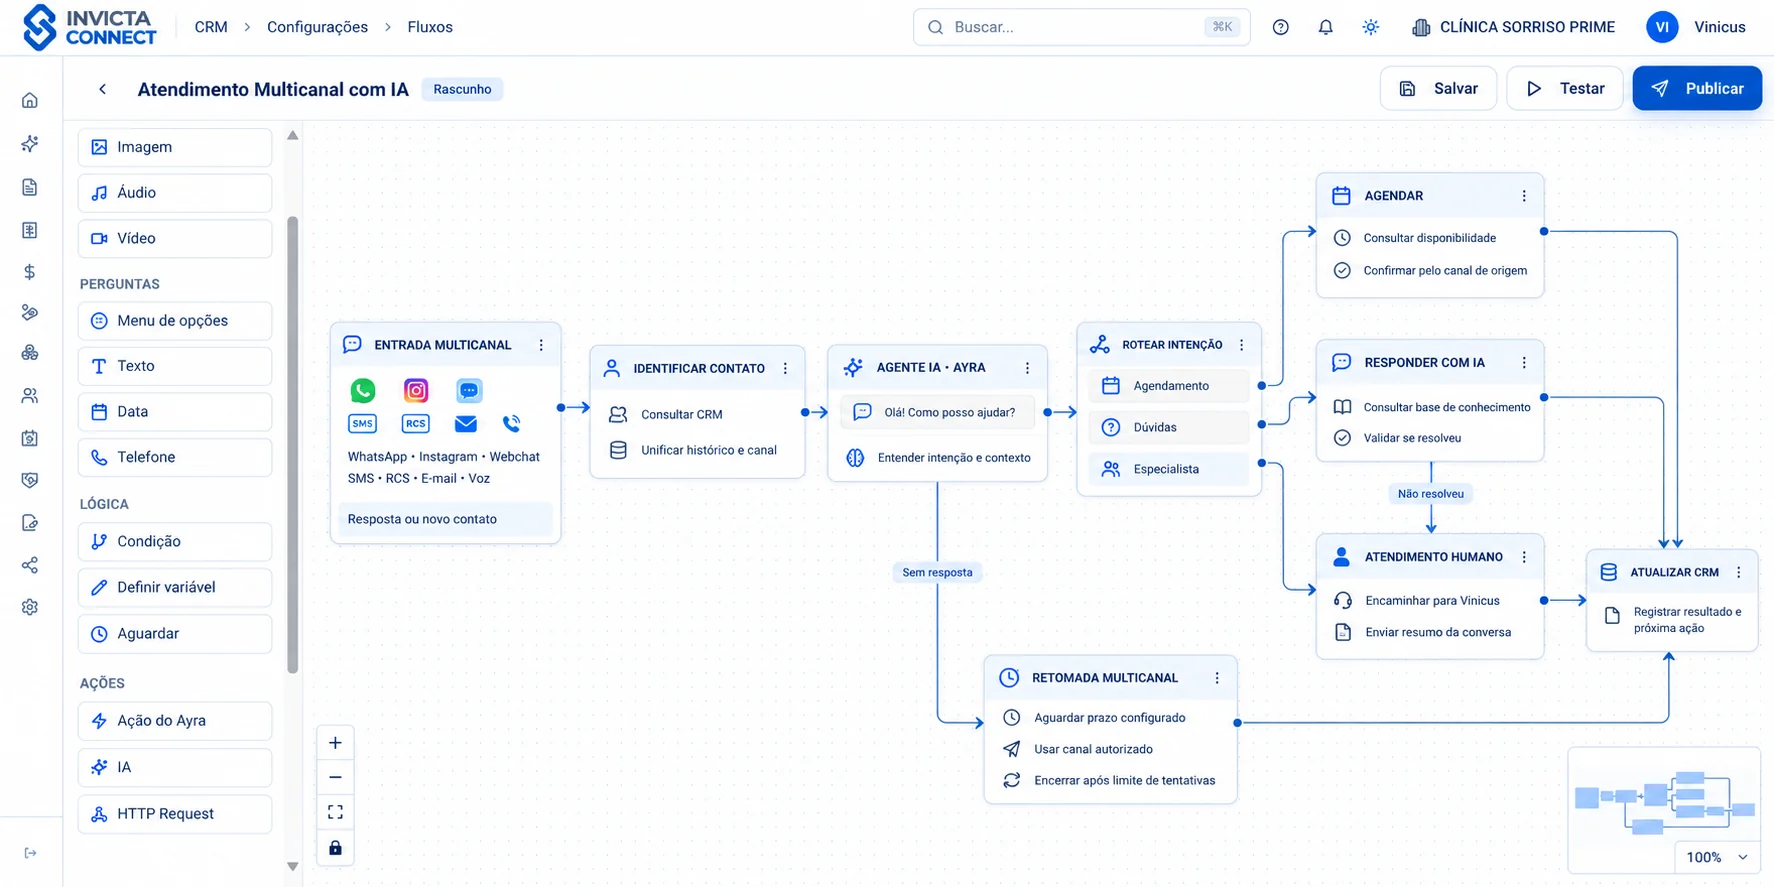Click Salvar button
Screen dimensions: 1774x887
[x=1438, y=88]
